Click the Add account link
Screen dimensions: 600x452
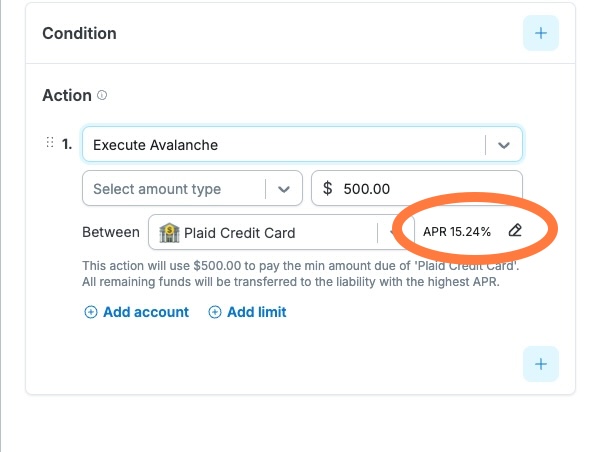tap(146, 312)
